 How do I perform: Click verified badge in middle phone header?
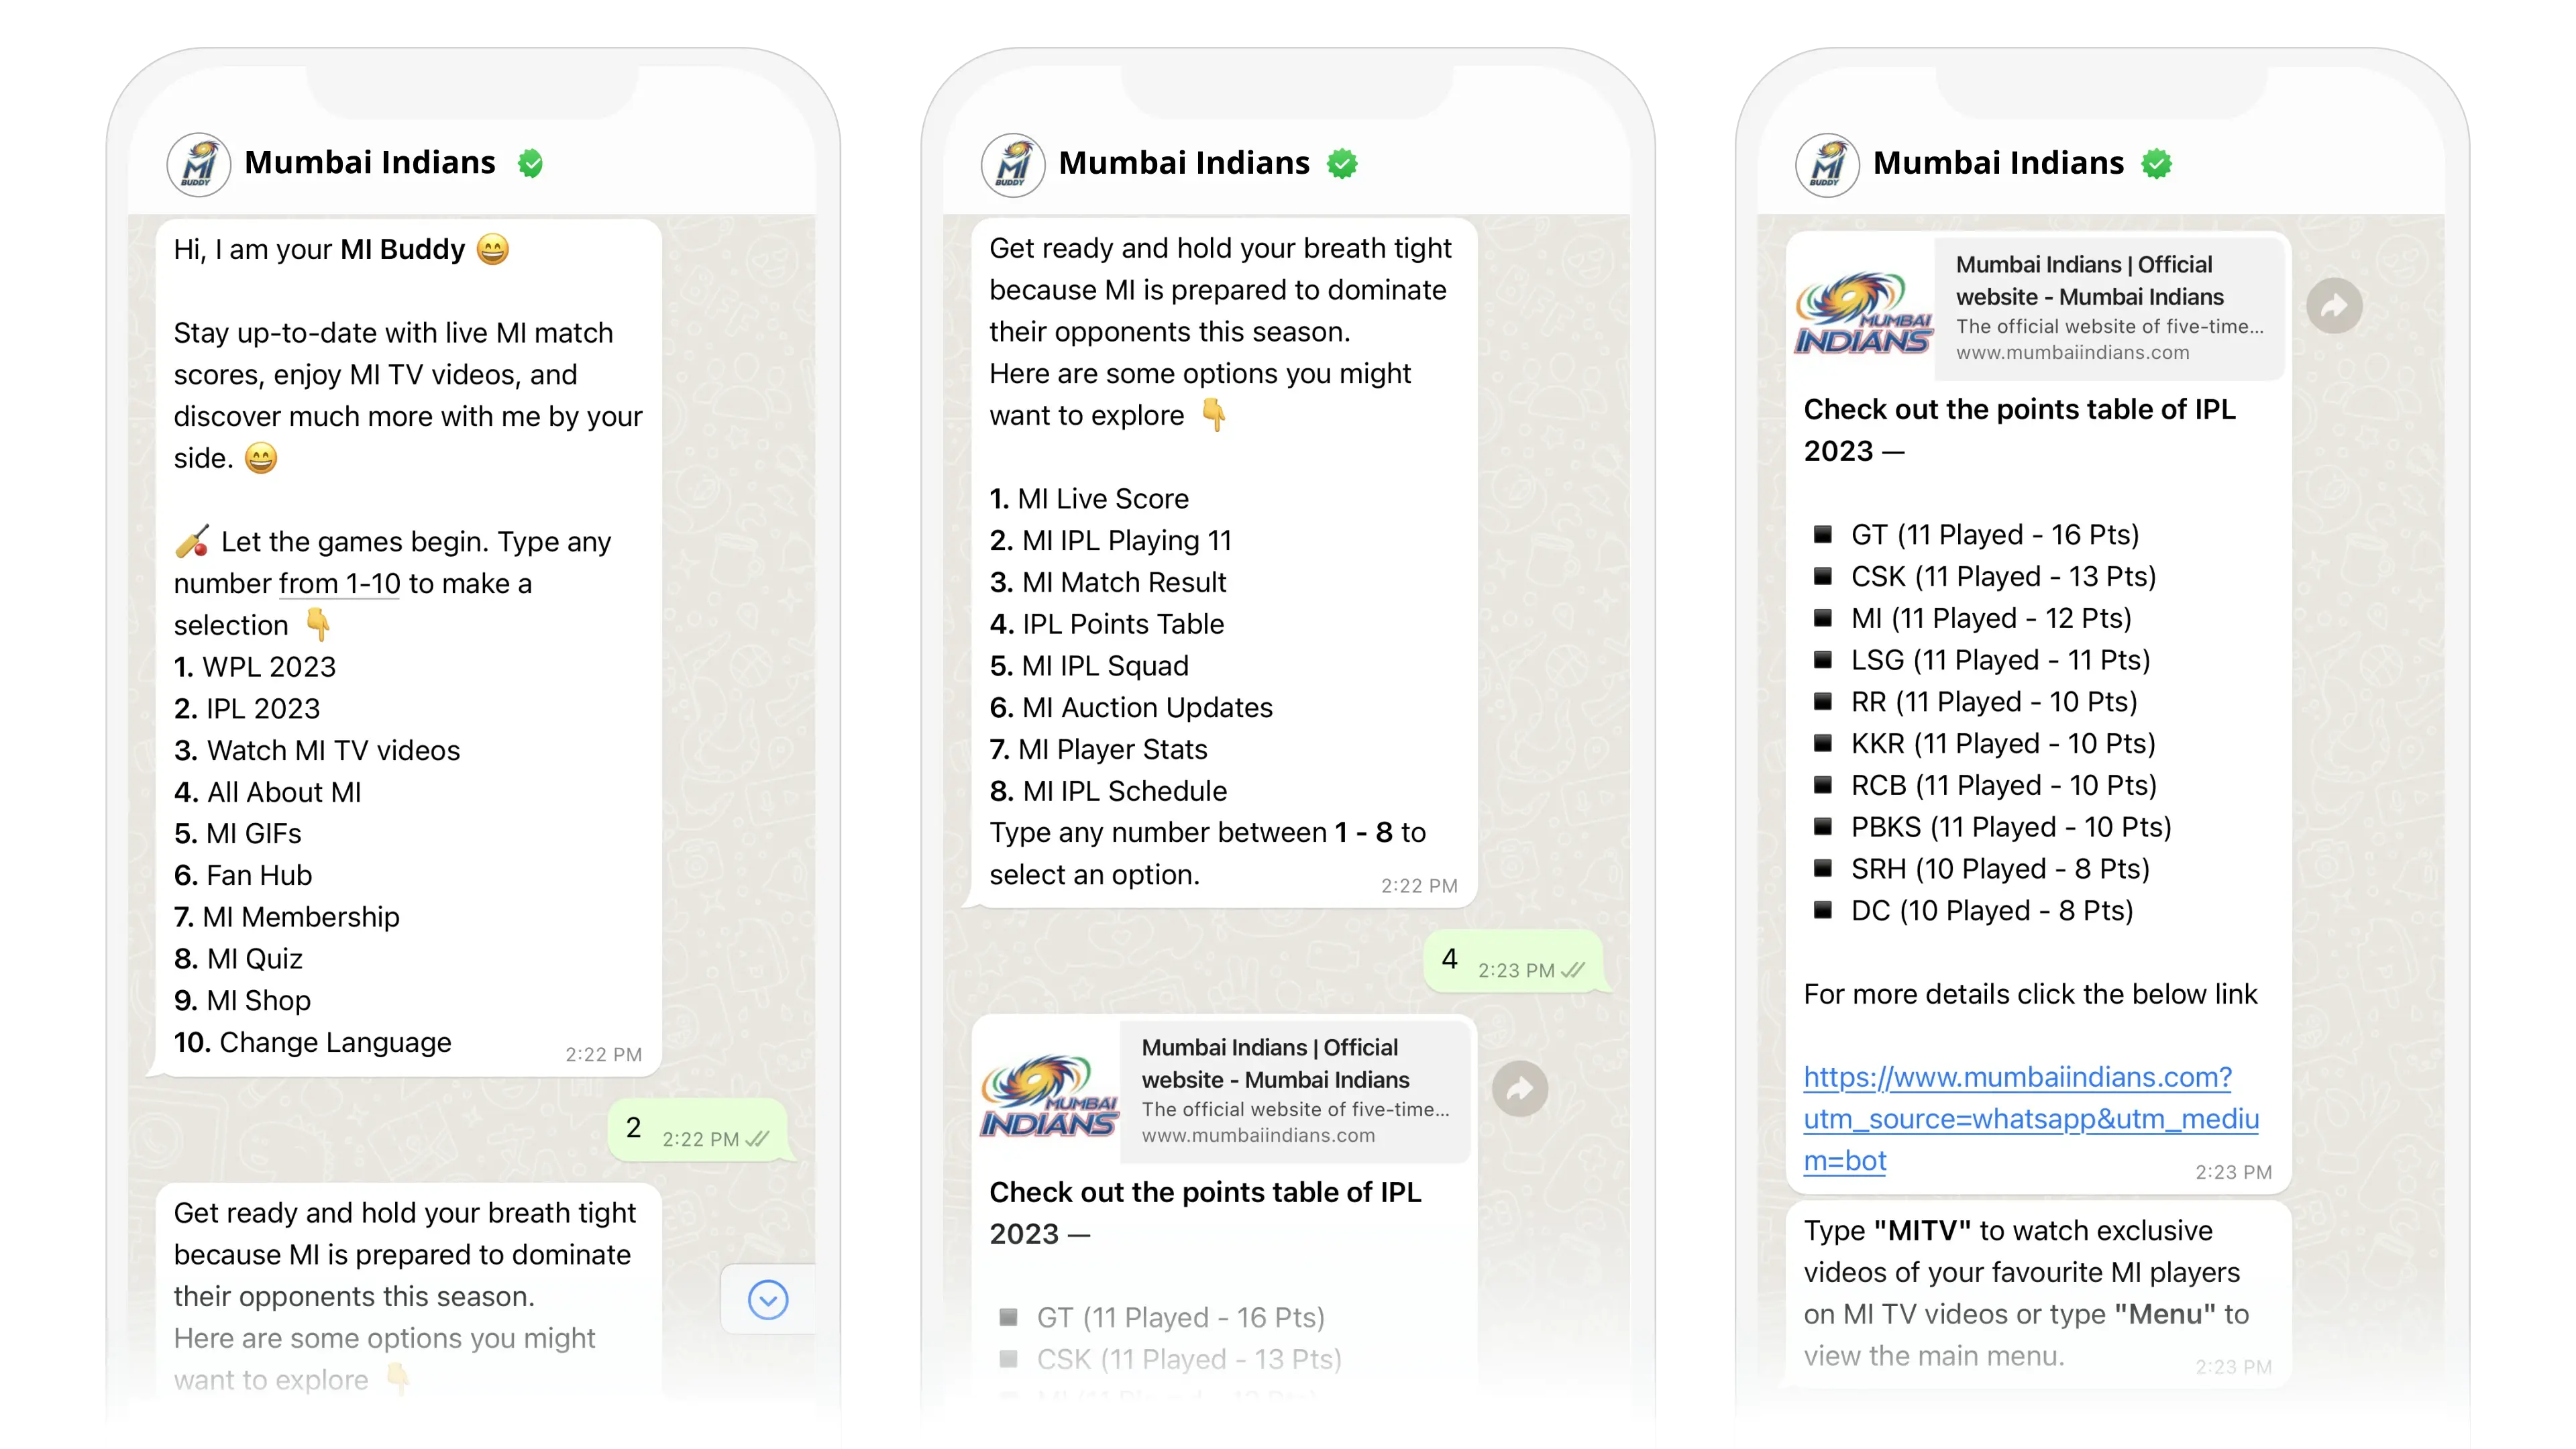(1342, 163)
